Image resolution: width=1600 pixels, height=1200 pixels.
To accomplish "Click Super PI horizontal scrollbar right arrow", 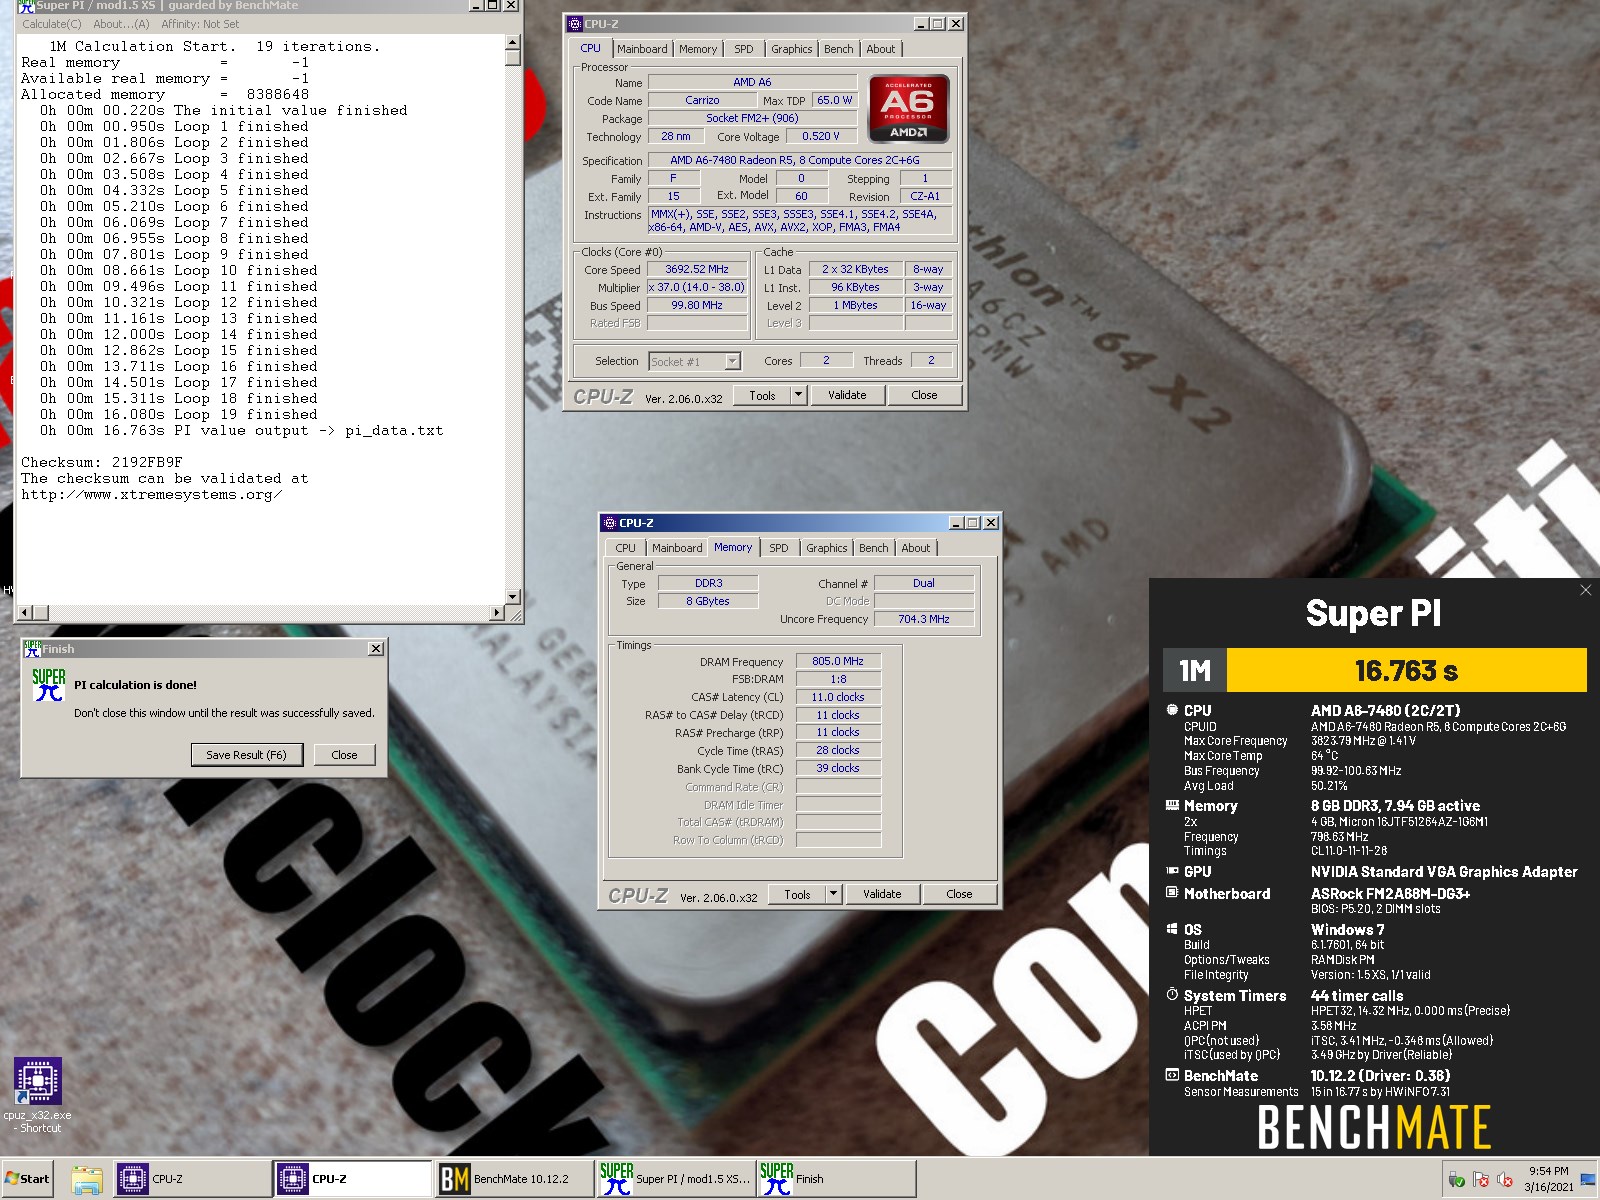I will 497,612.
